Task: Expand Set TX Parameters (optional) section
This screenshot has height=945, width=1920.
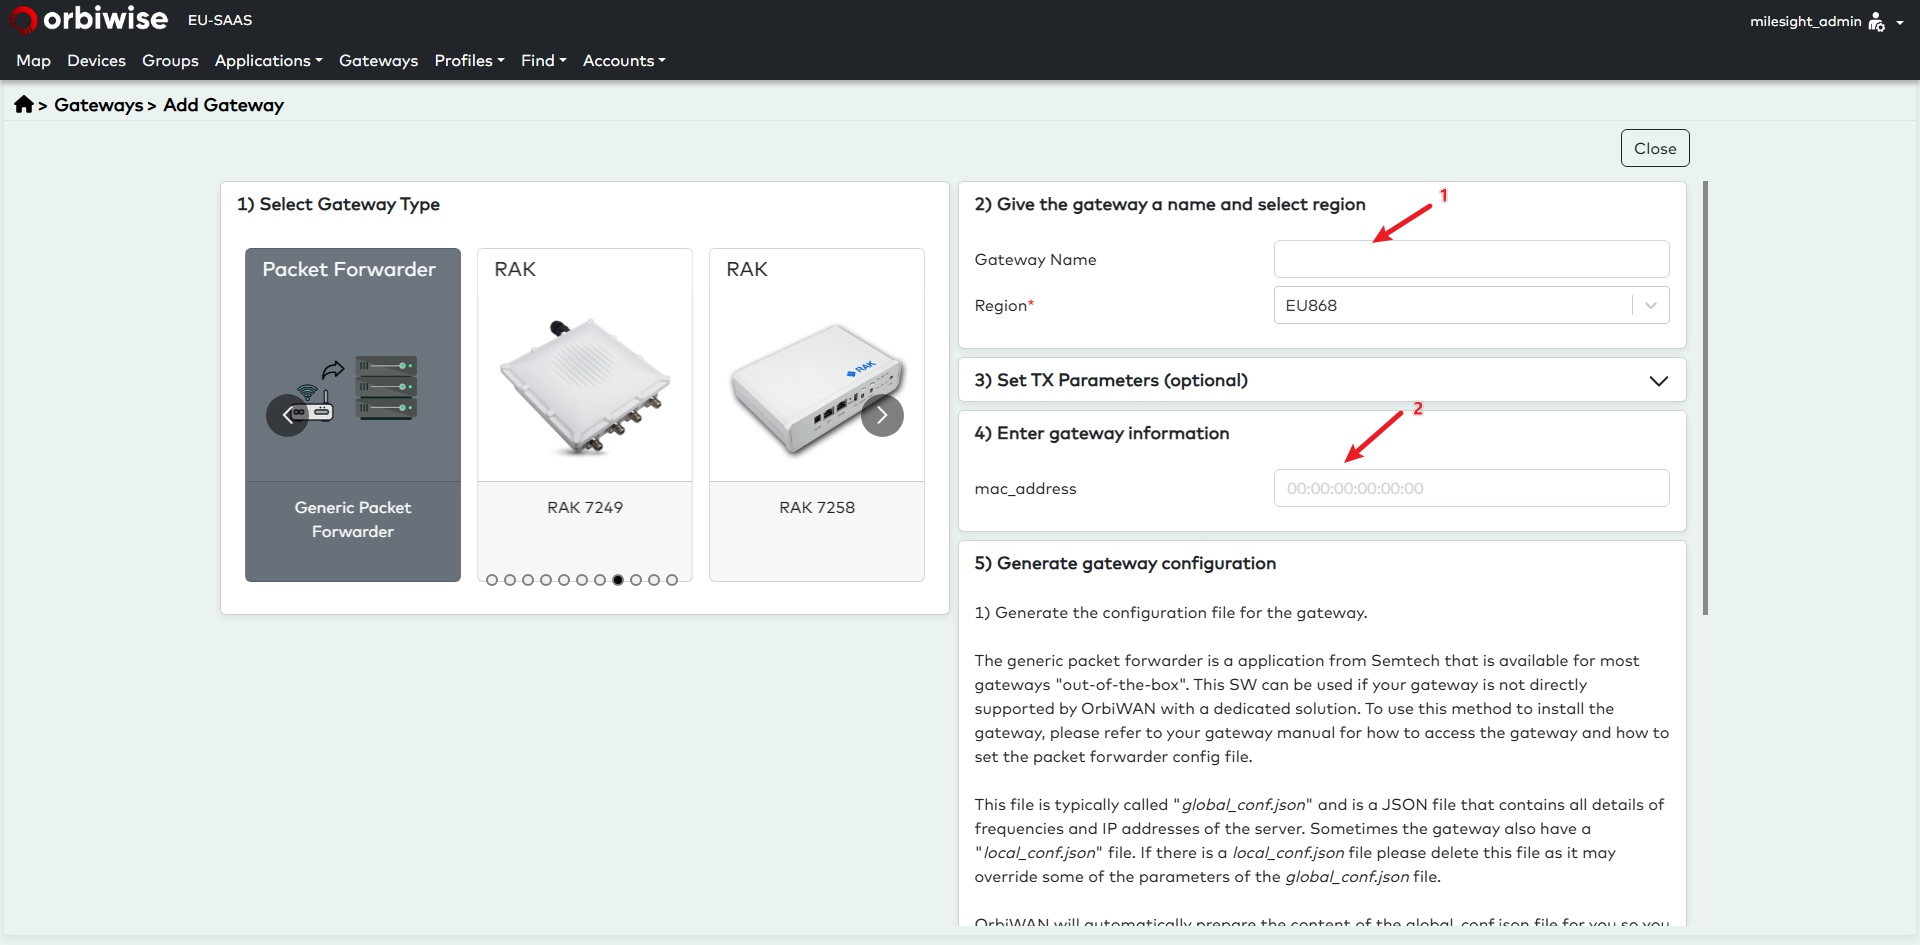Action: pyautogui.click(x=1322, y=380)
